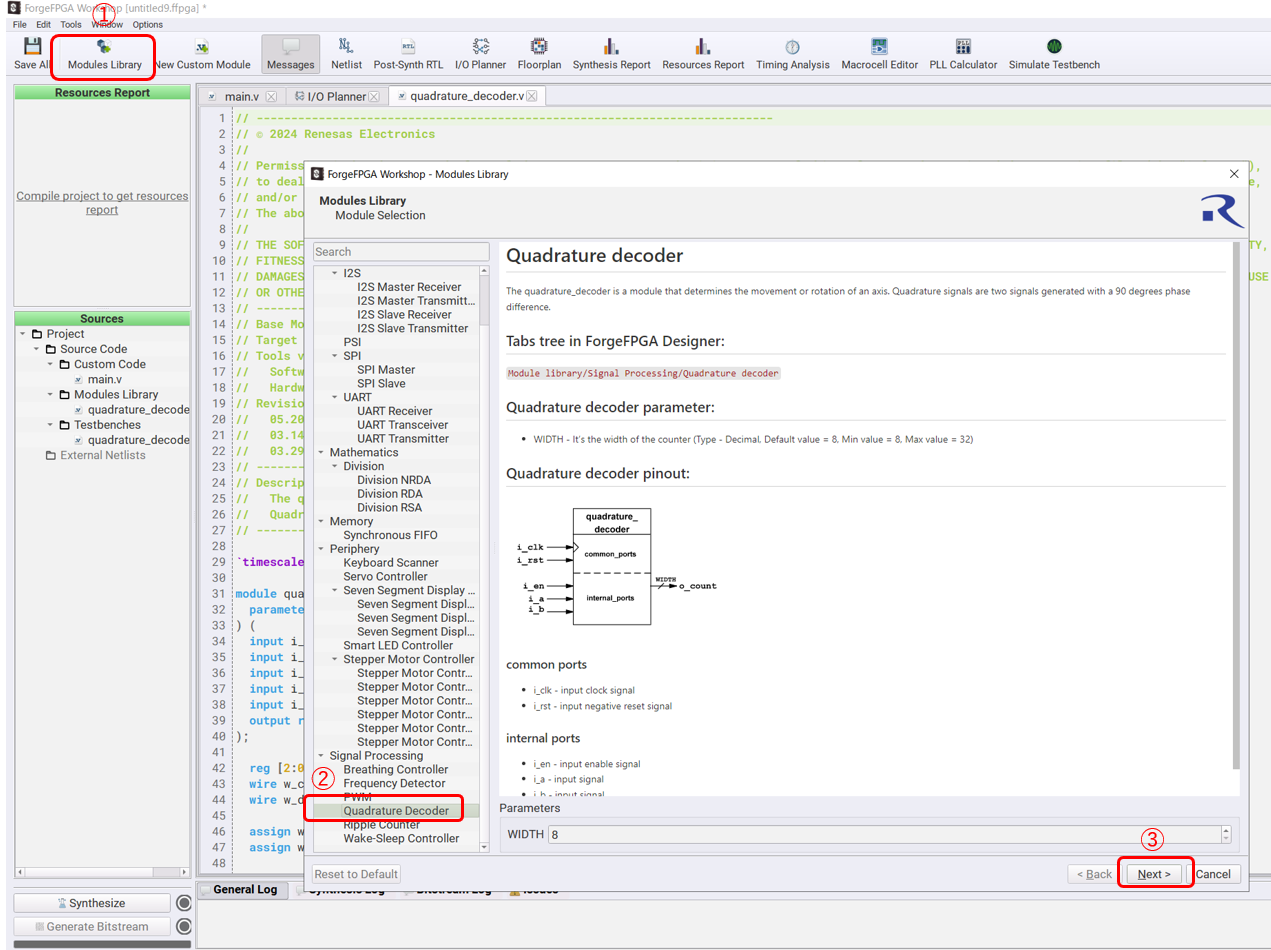Open the Floorplan tool
This screenshot has height=950, width=1271.
point(539,54)
